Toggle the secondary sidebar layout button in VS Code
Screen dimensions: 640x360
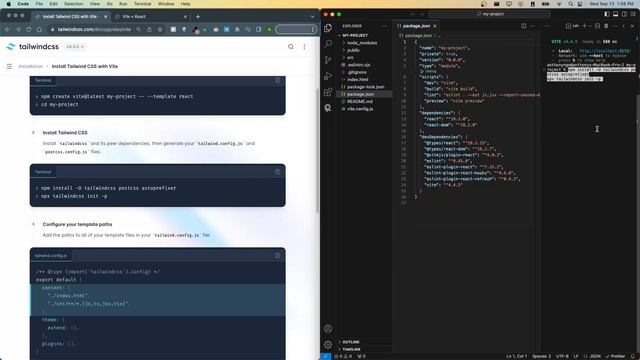click(x=624, y=14)
